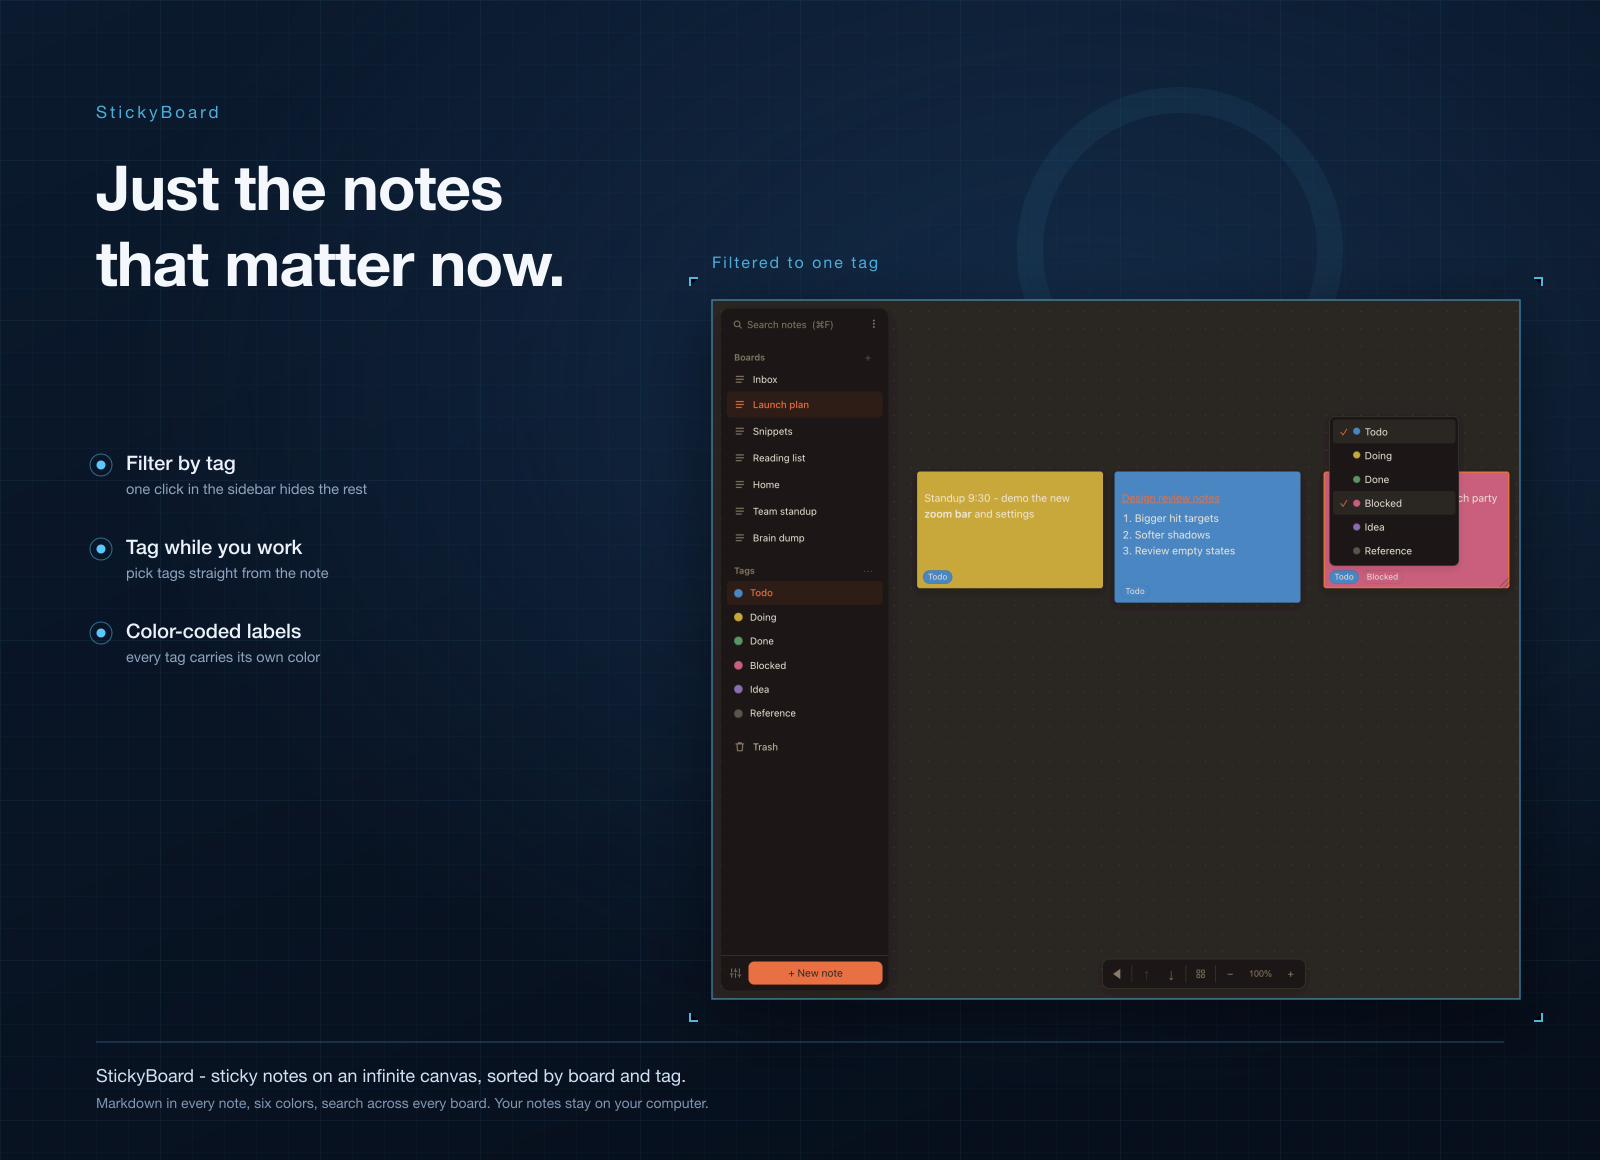Click the Todo tag chip on the yellow note

point(938,577)
